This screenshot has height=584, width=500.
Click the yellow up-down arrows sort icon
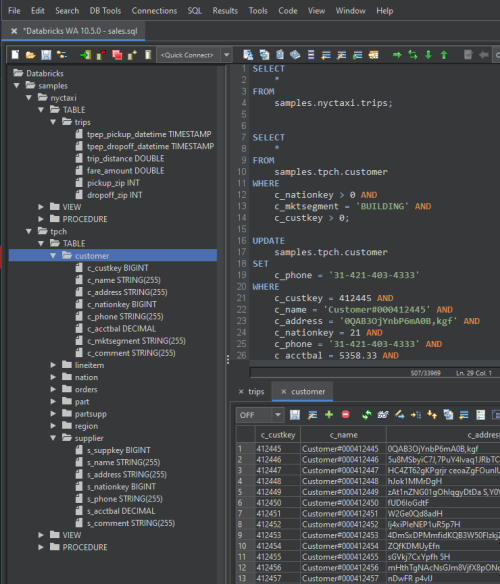(x=432, y=415)
